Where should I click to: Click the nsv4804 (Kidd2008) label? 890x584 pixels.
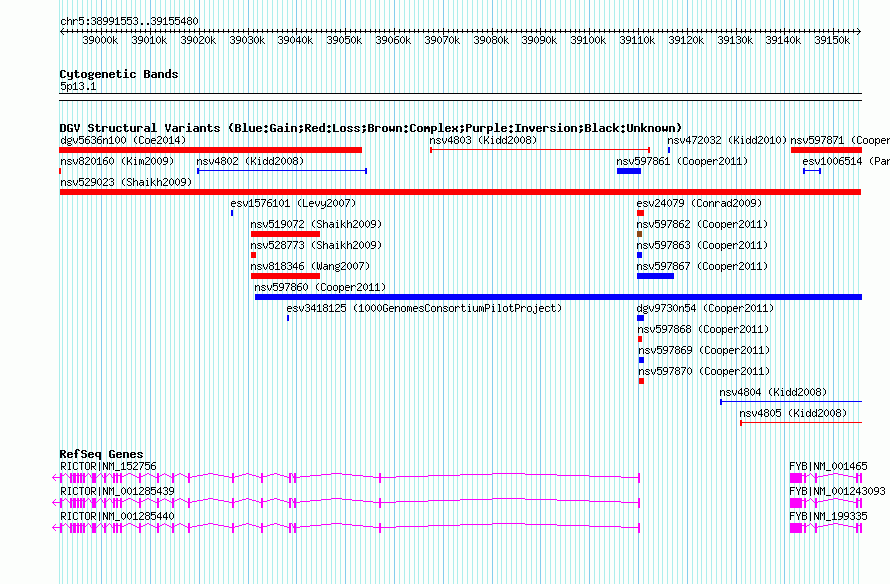click(x=773, y=392)
